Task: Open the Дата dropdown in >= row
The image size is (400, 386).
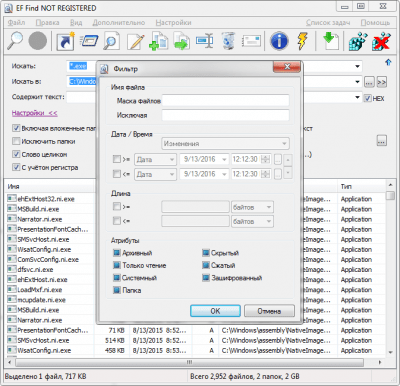Action: point(155,159)
